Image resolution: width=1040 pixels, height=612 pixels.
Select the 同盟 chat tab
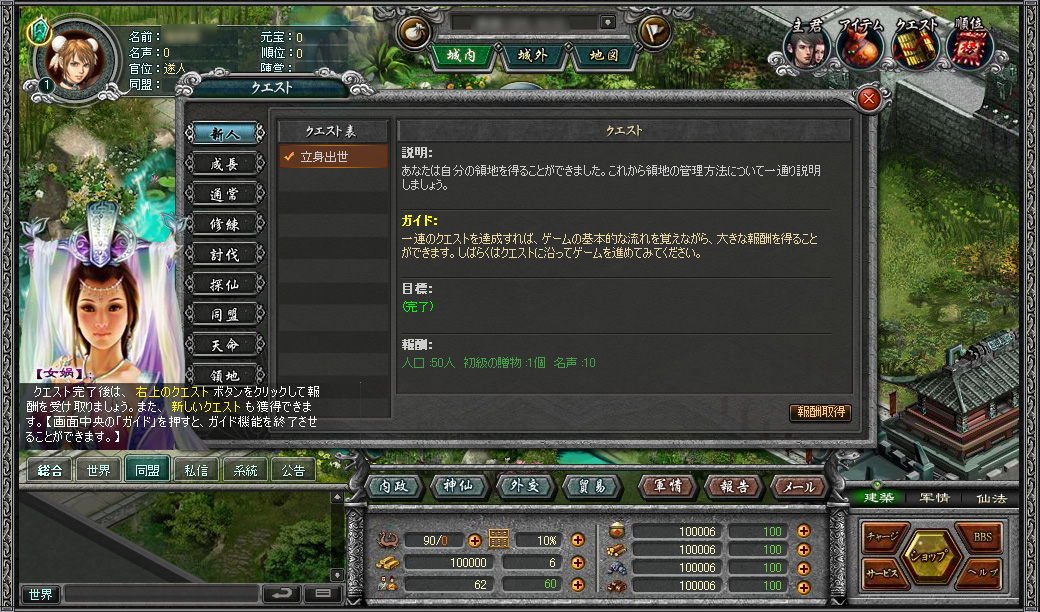(x=147, y=471)
